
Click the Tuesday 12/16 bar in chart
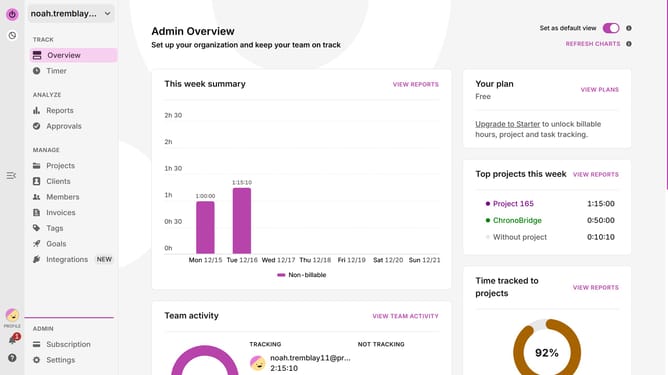(242, 221)
